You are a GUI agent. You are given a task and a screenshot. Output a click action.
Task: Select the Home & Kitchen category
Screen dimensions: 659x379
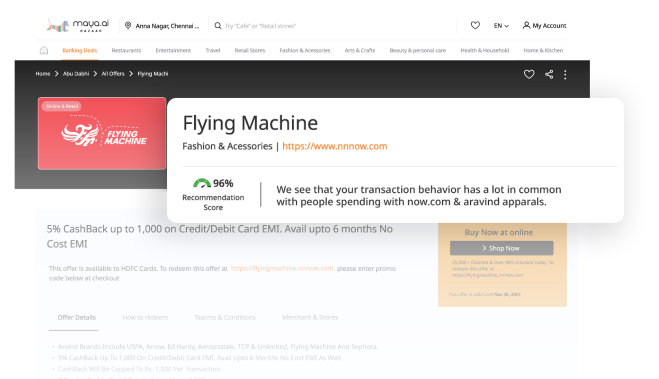pos(543,50)
